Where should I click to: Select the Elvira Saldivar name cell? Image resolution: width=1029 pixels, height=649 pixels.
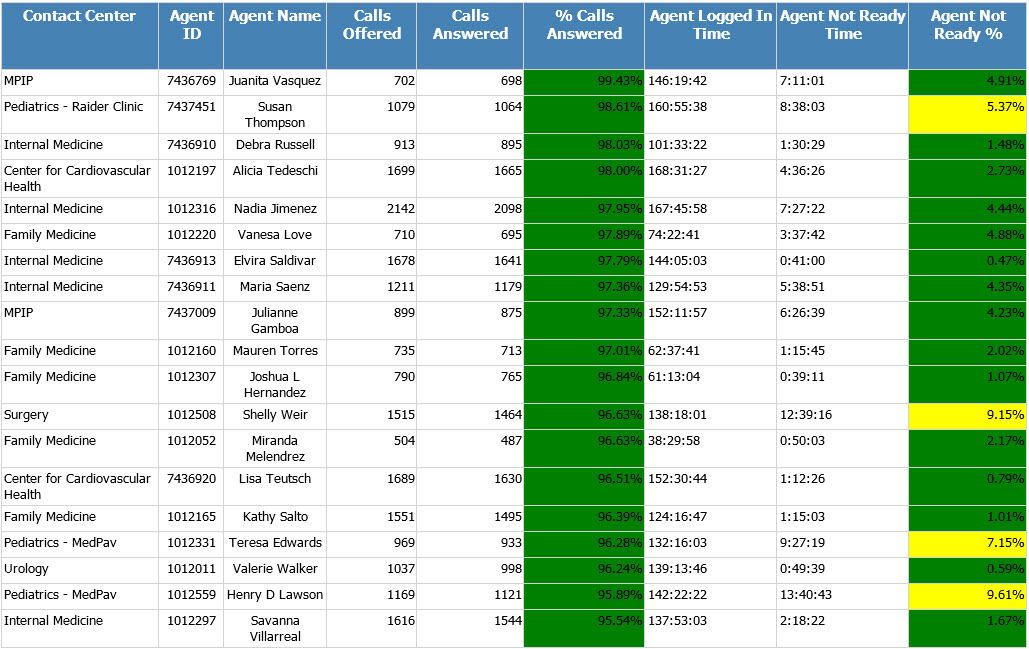[x=275, y=262]
